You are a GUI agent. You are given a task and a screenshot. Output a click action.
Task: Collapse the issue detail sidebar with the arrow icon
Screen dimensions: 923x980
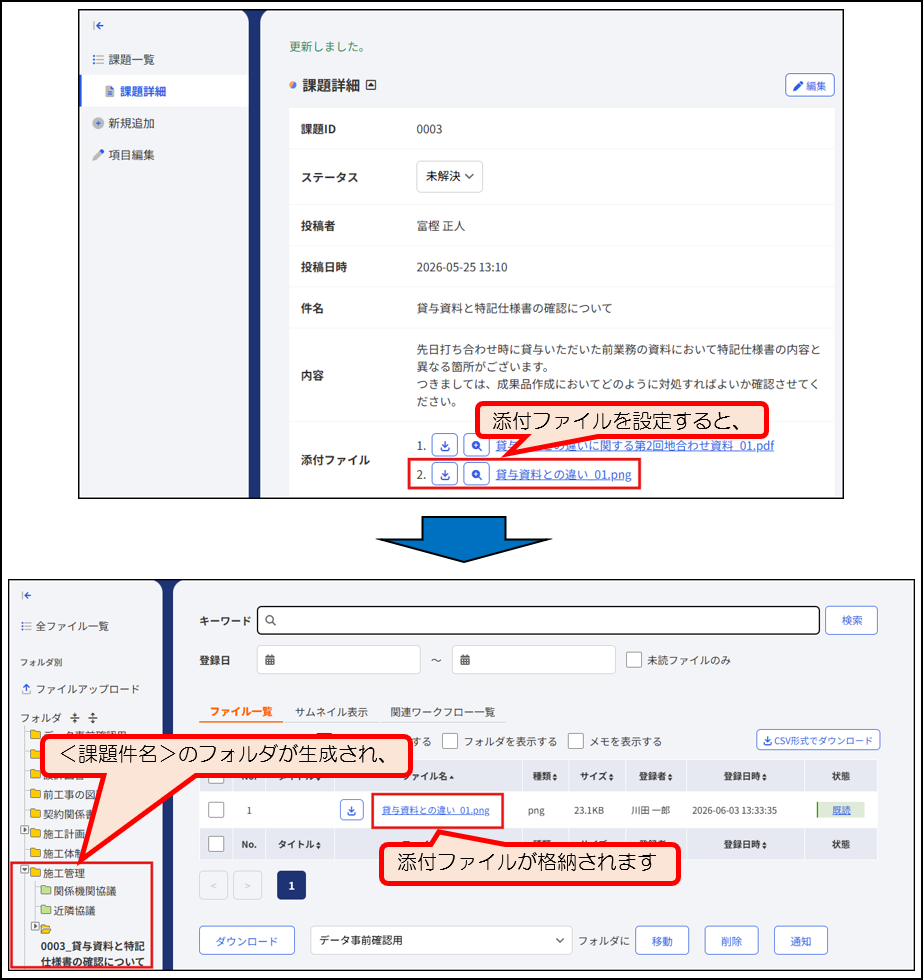(98, 26)
